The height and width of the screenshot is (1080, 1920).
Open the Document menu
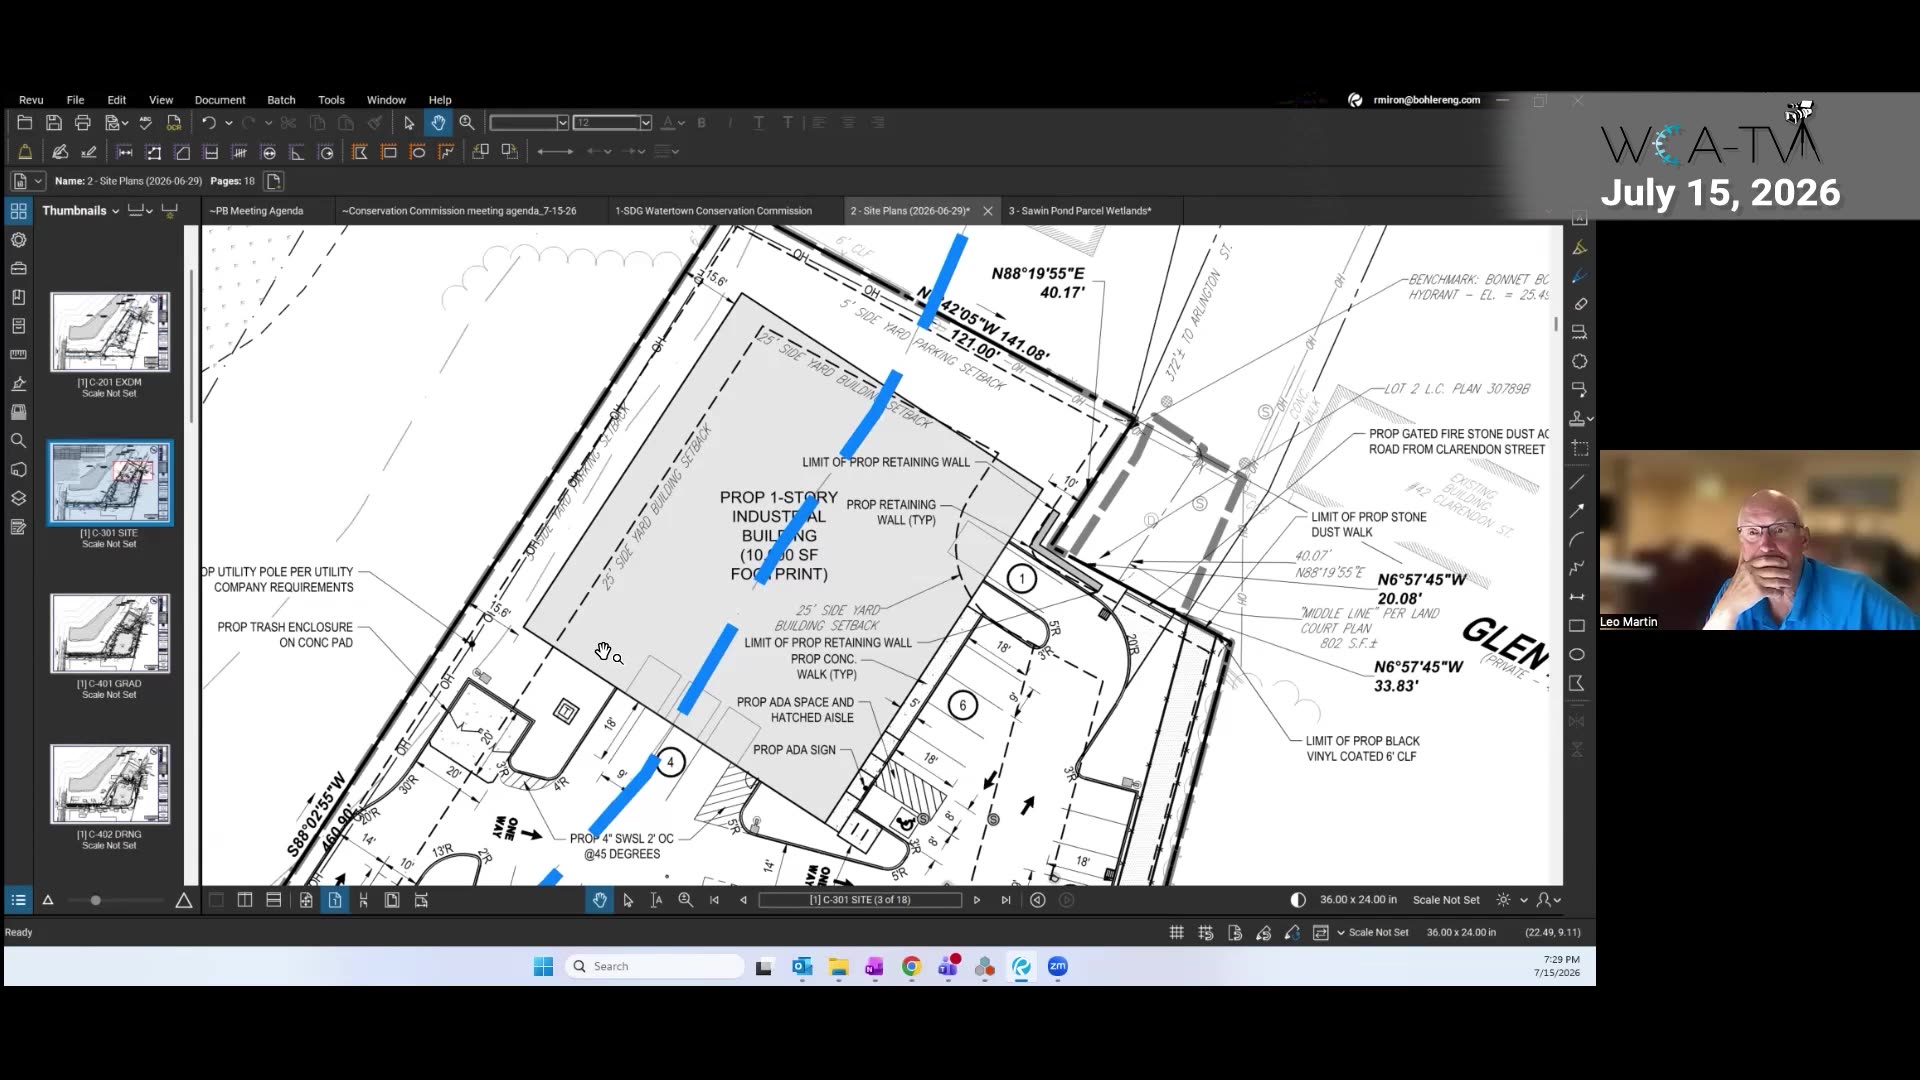pos(220,100)
